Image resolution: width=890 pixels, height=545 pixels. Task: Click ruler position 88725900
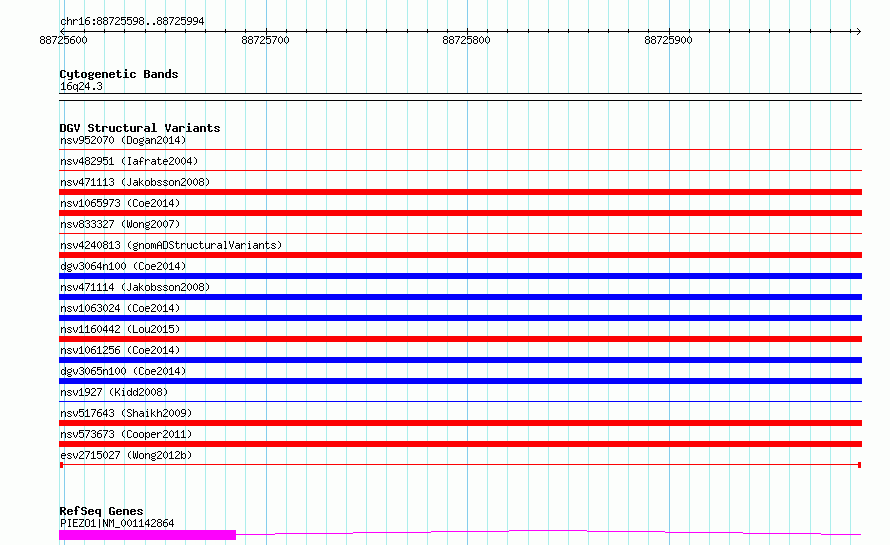(x=668, y=40)
